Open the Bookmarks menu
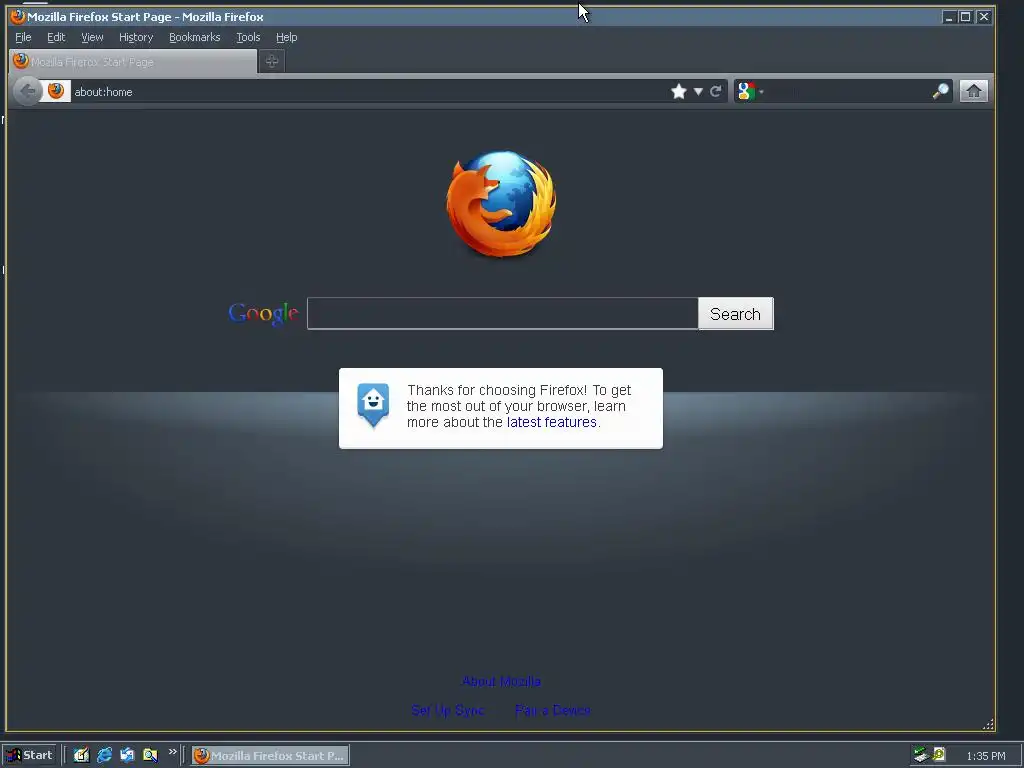 click(x=195, y=37)
